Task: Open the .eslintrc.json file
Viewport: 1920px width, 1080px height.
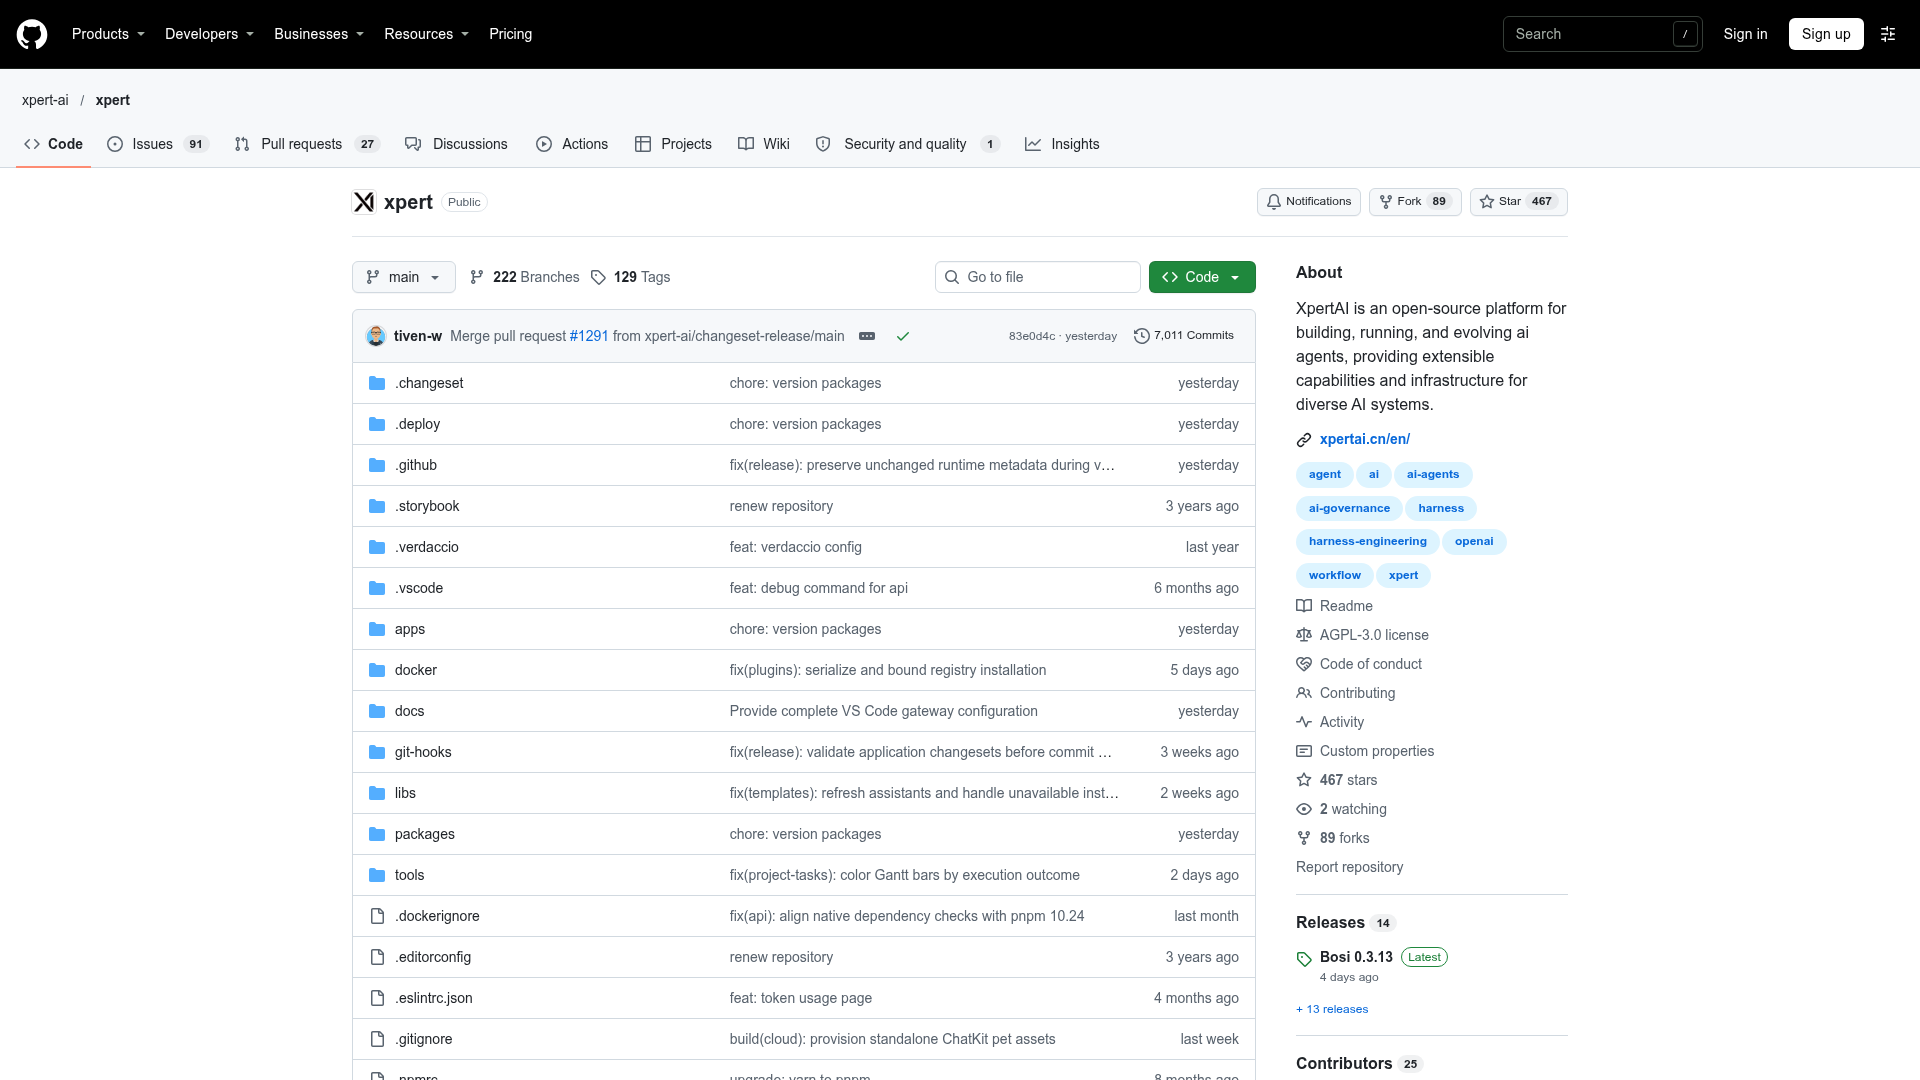Action: 434,998
